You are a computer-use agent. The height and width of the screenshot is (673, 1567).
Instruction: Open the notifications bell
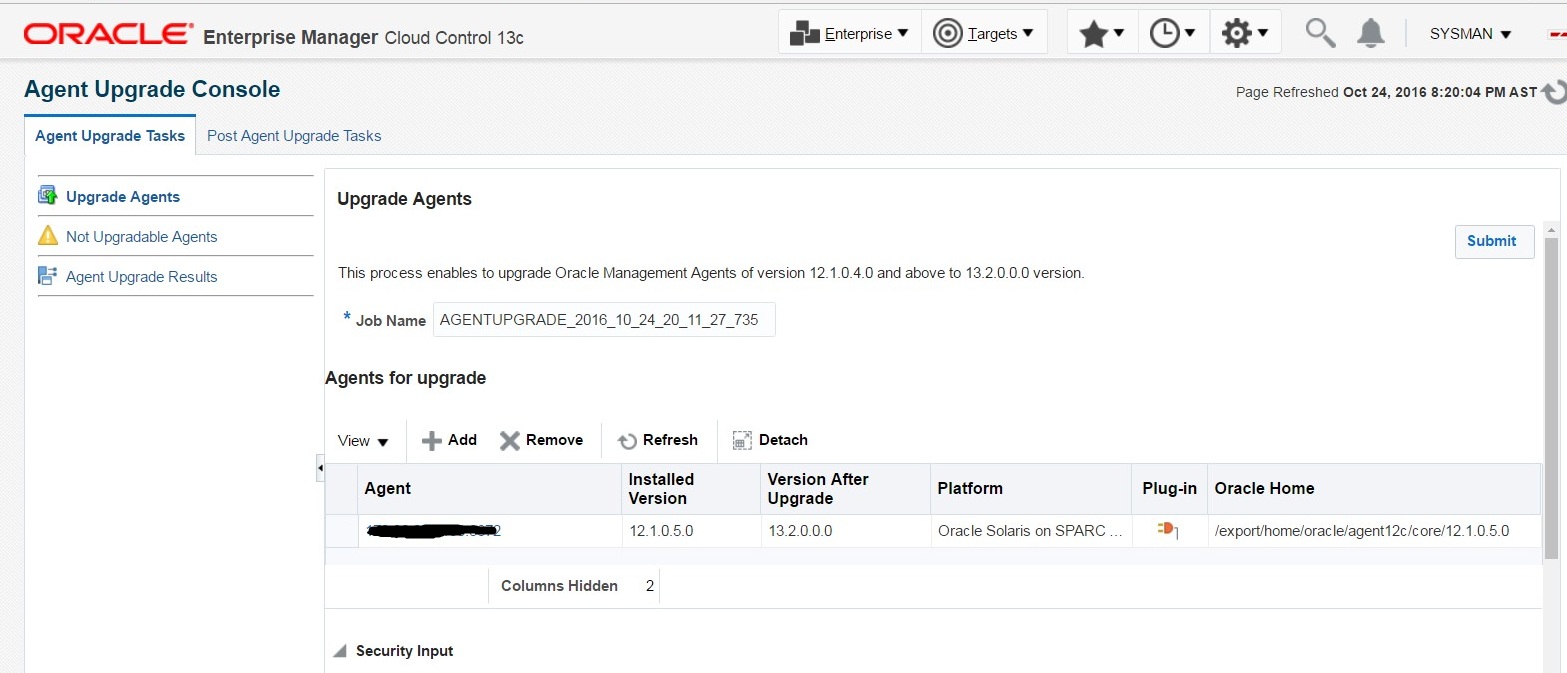pyautogui.click(x=1370, y=33)
